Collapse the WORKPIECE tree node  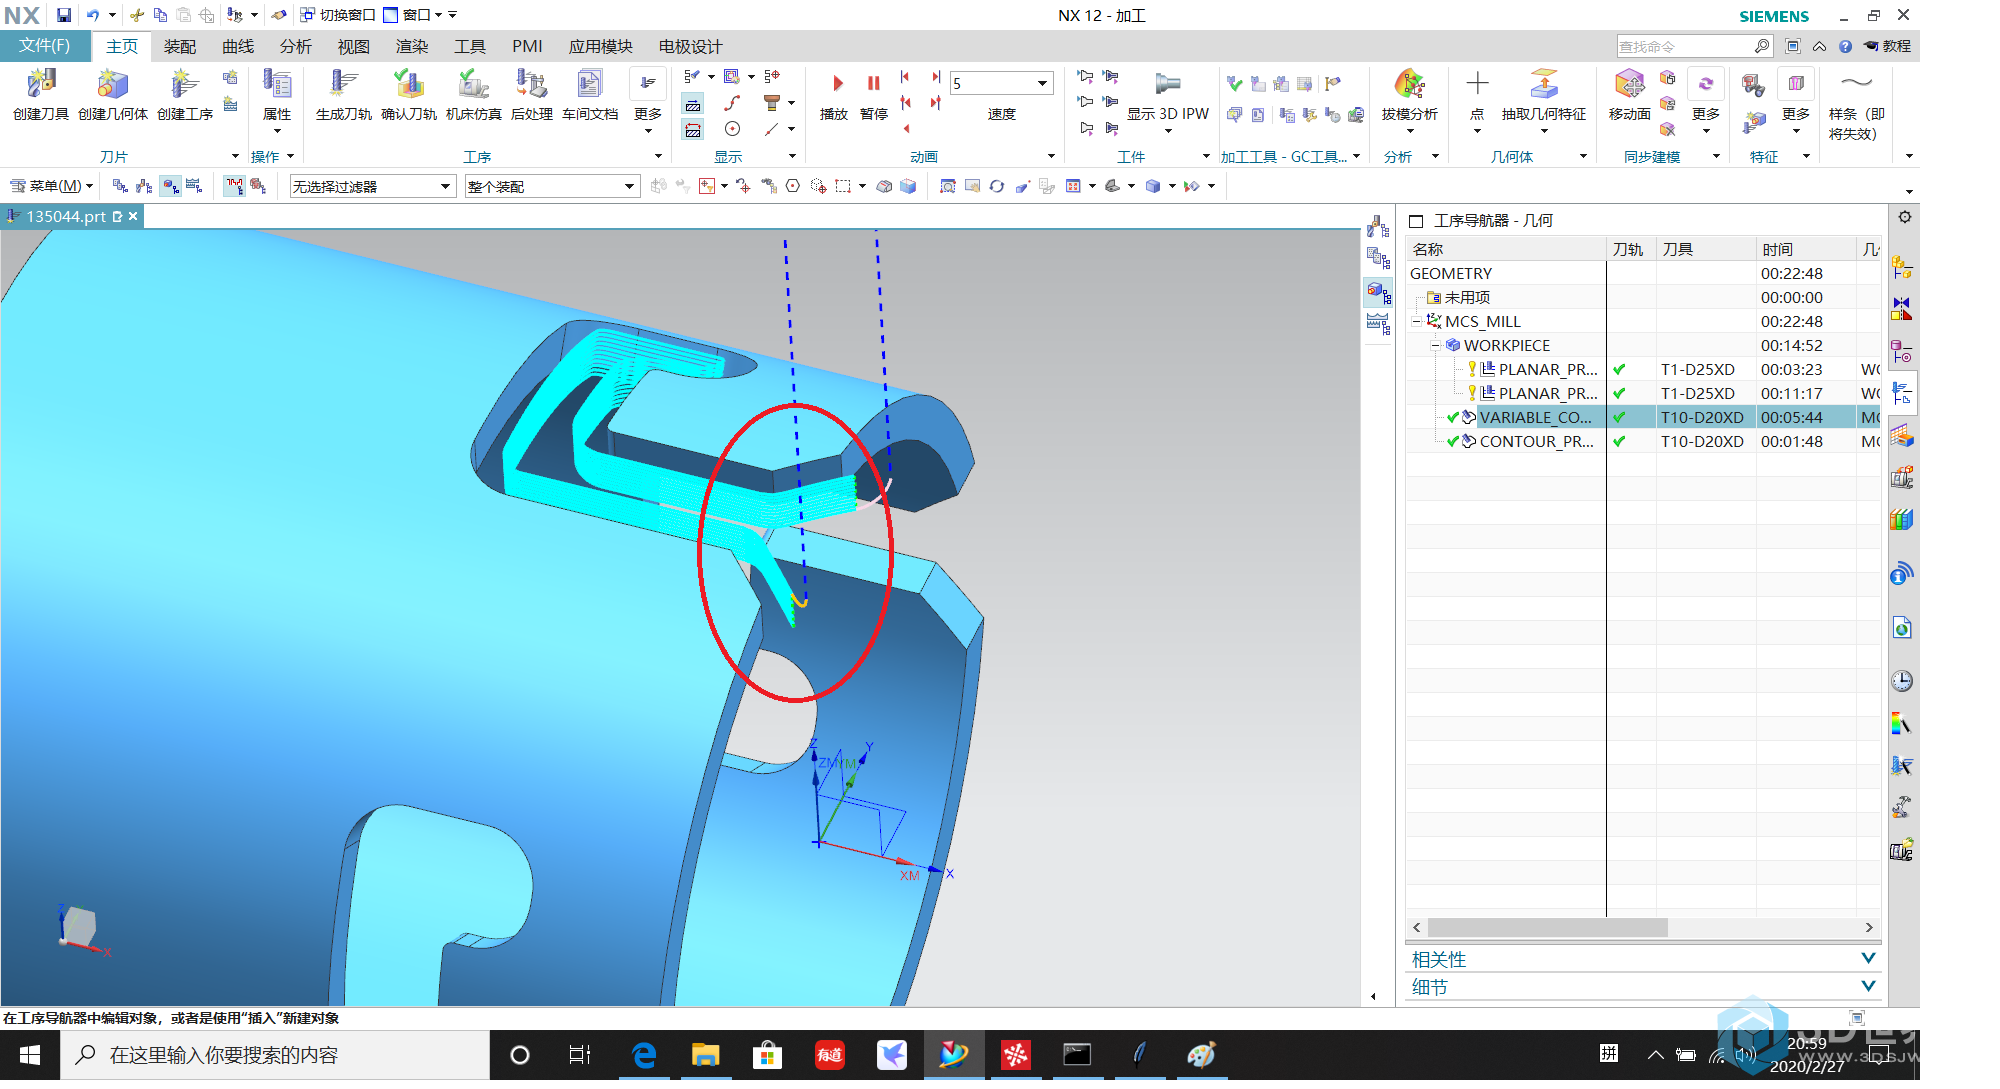1435,346
